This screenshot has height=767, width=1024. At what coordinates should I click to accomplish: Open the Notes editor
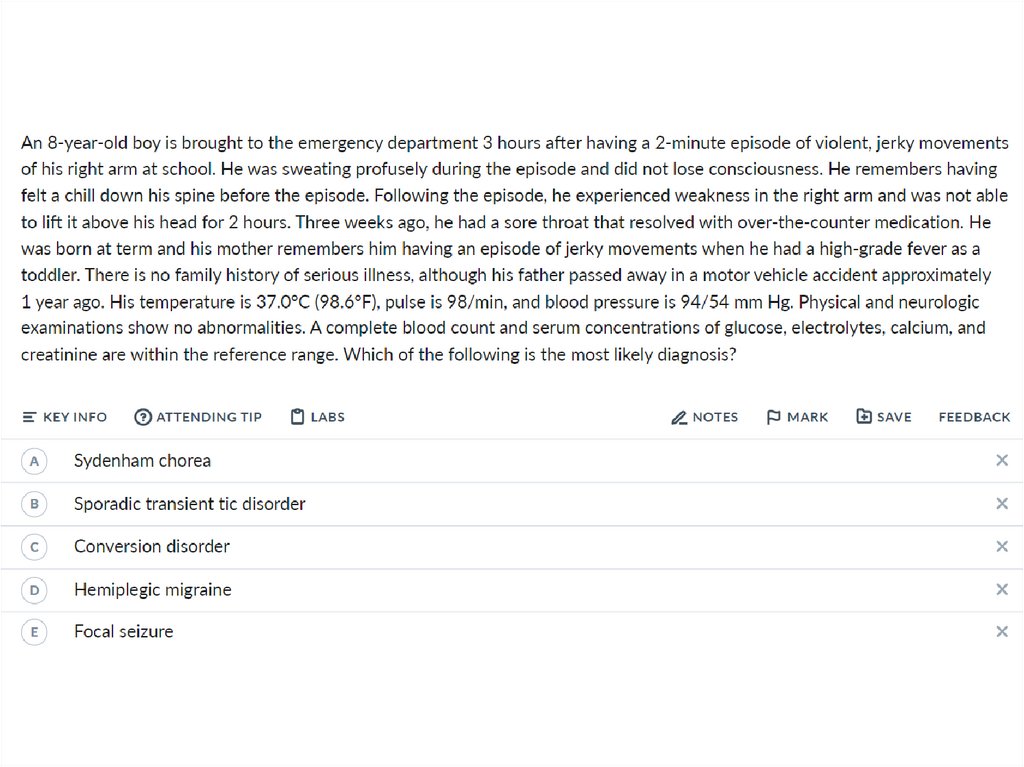click(705, 417)
